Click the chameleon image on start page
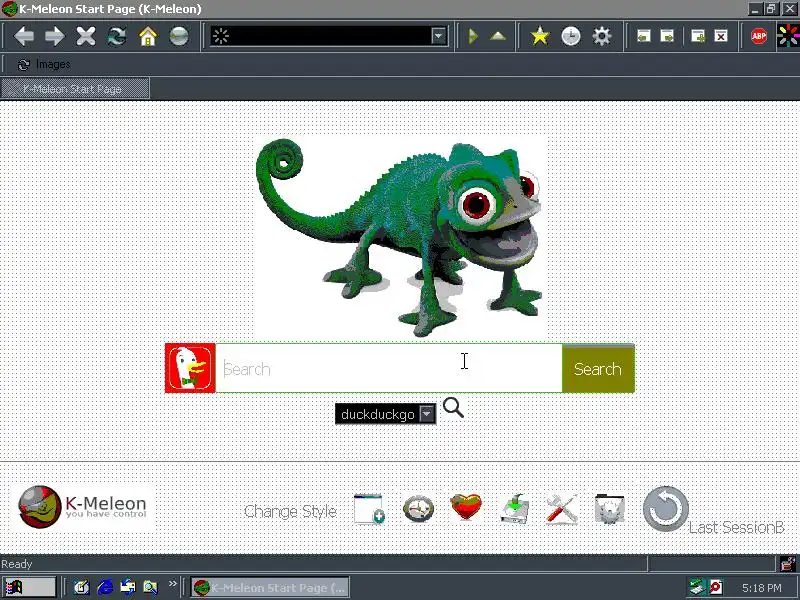 click(400, 237)
